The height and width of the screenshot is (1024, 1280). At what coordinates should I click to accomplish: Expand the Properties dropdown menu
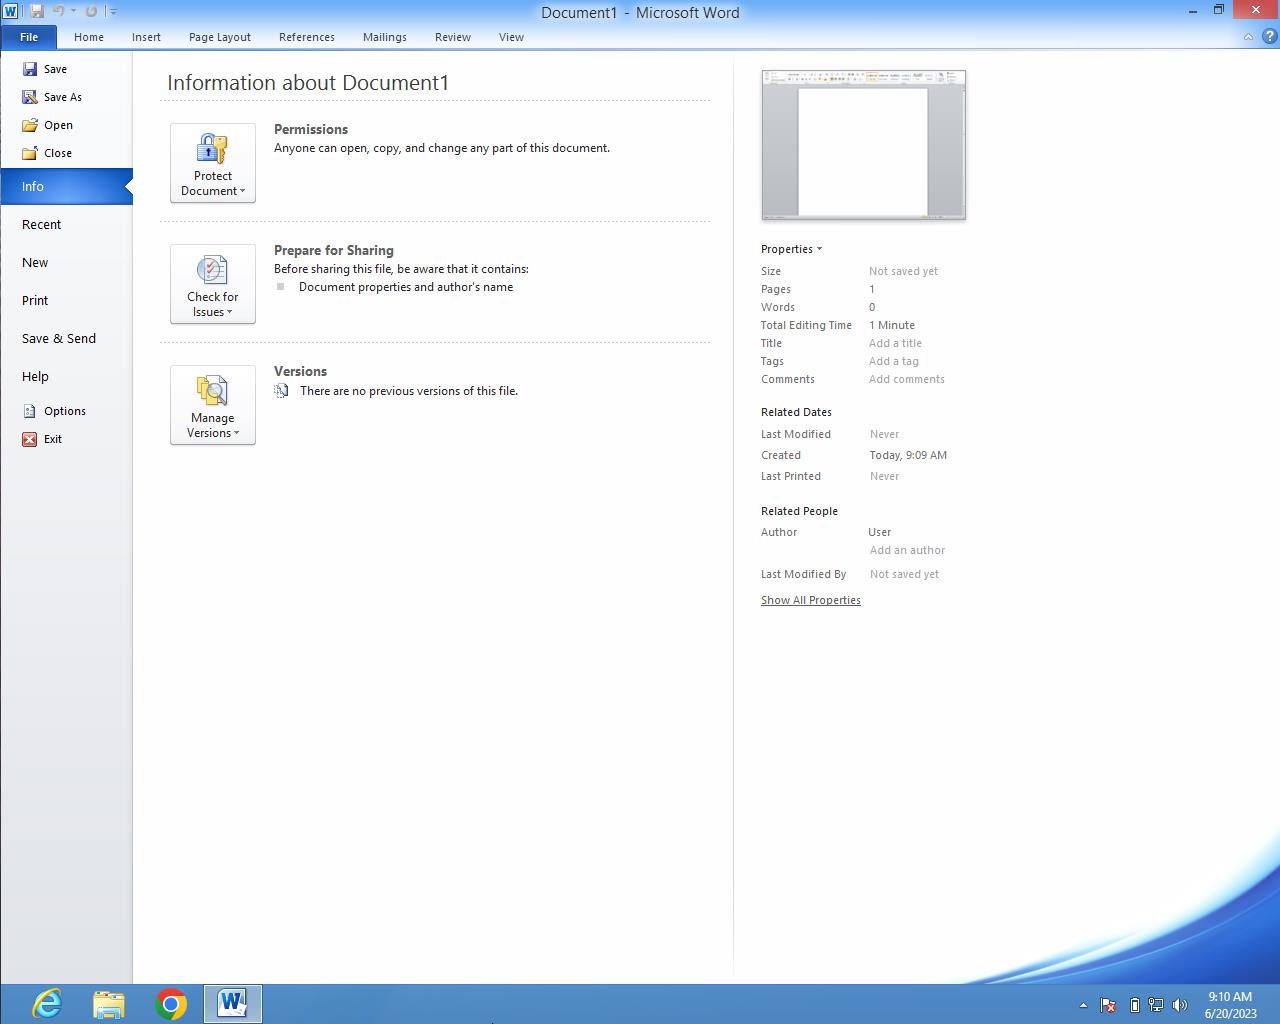[791, 249]
